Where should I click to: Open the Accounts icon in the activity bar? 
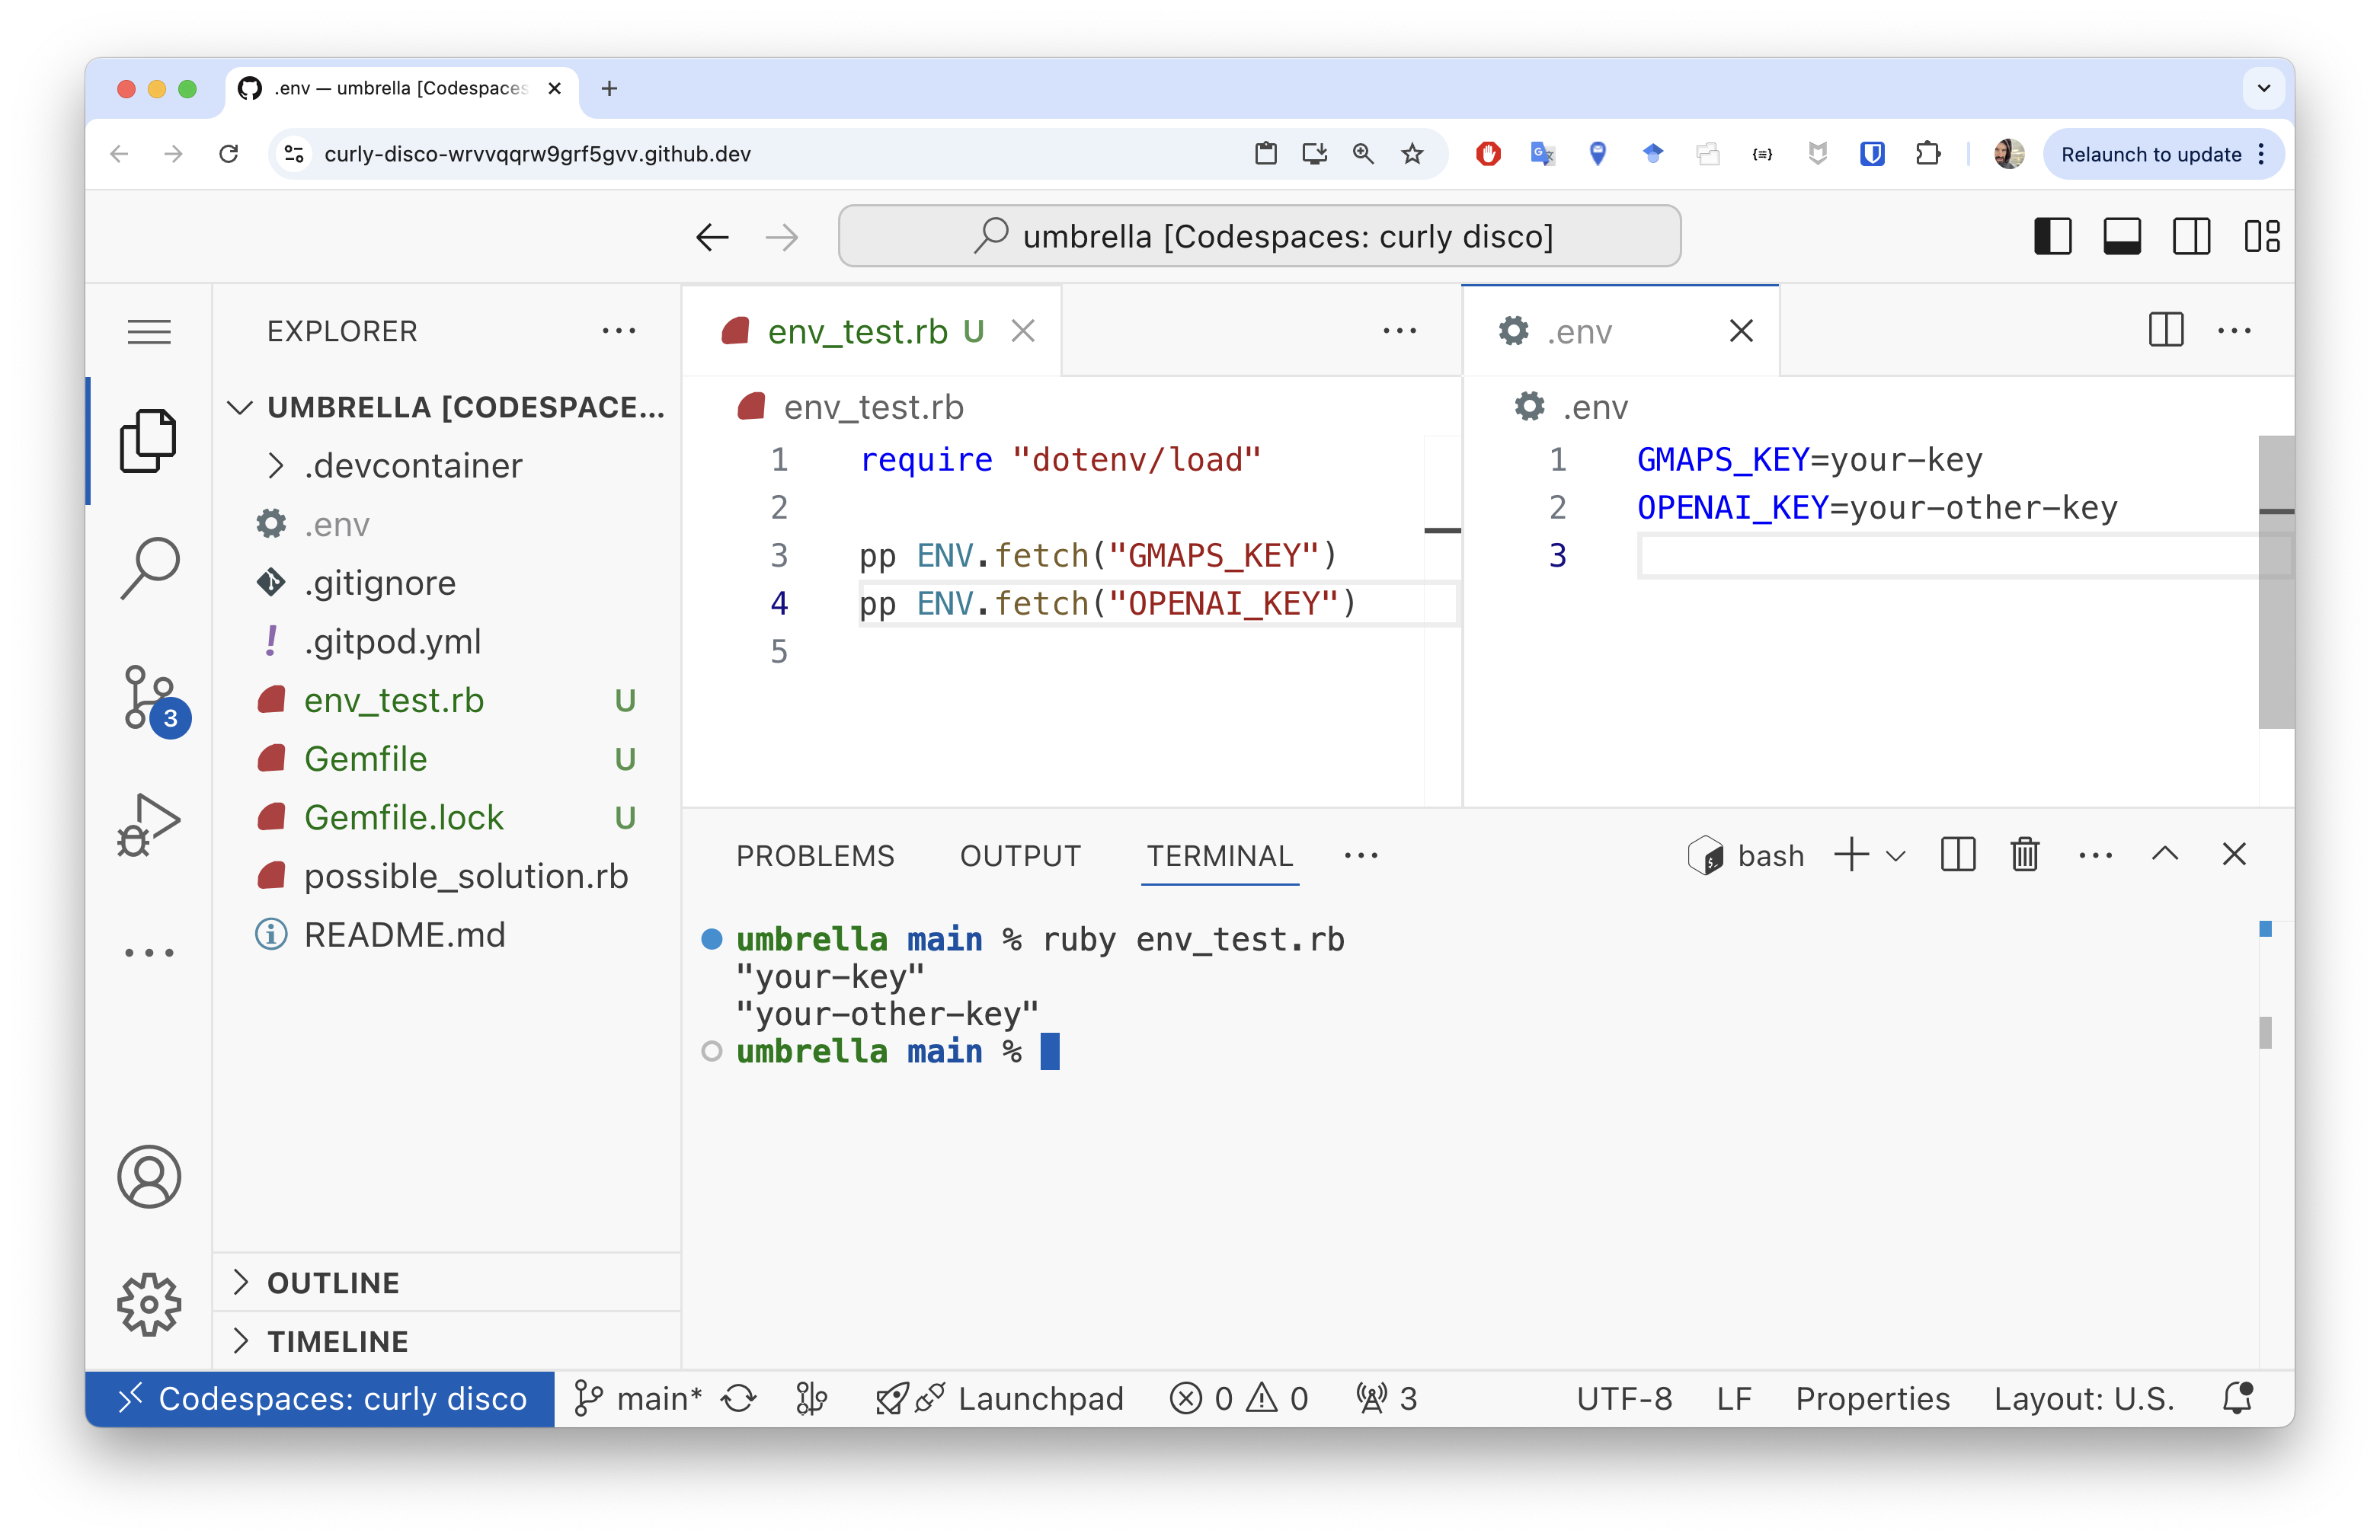click(x=149, y=1177)
